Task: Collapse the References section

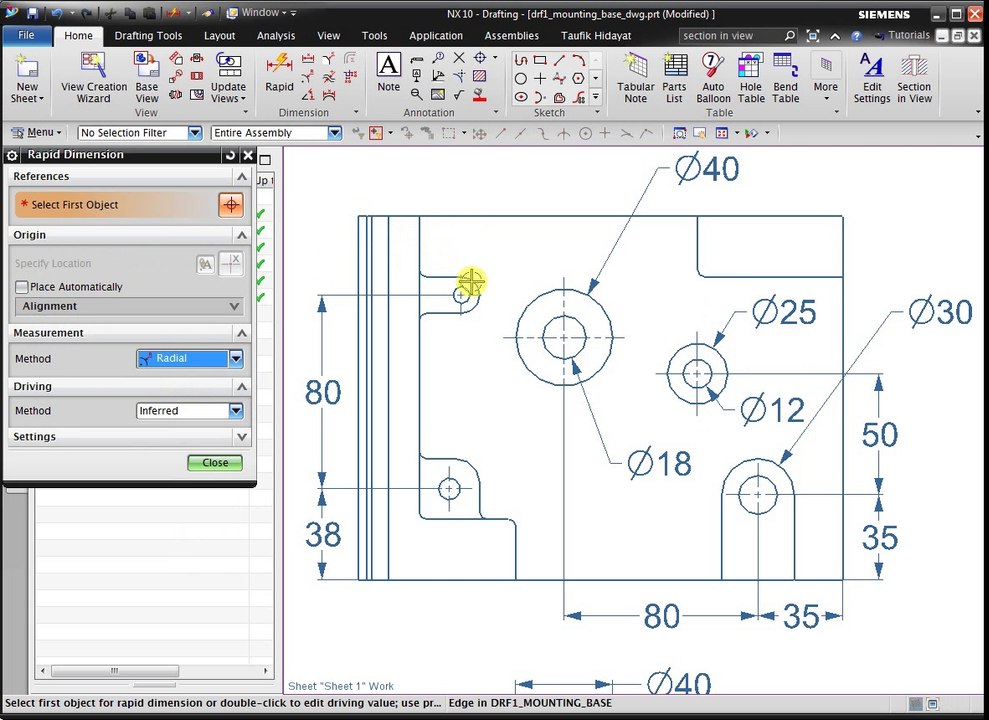Action: point(242,177)
